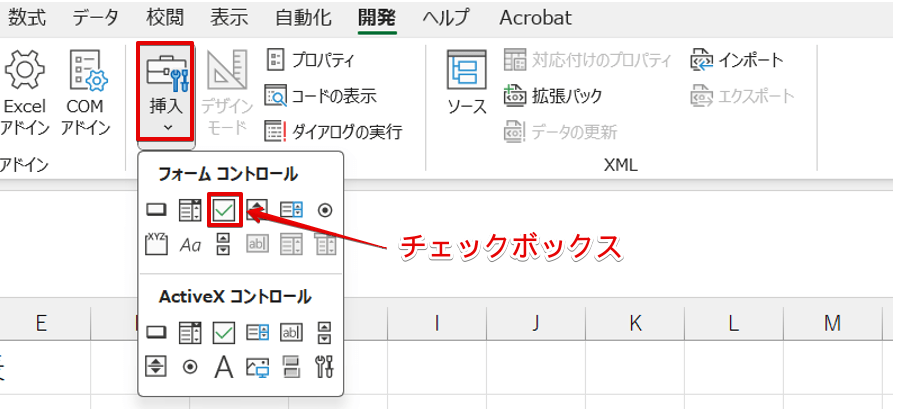Insert a Form Control option button
Viewport: 909px width, 409px height.
325,210
